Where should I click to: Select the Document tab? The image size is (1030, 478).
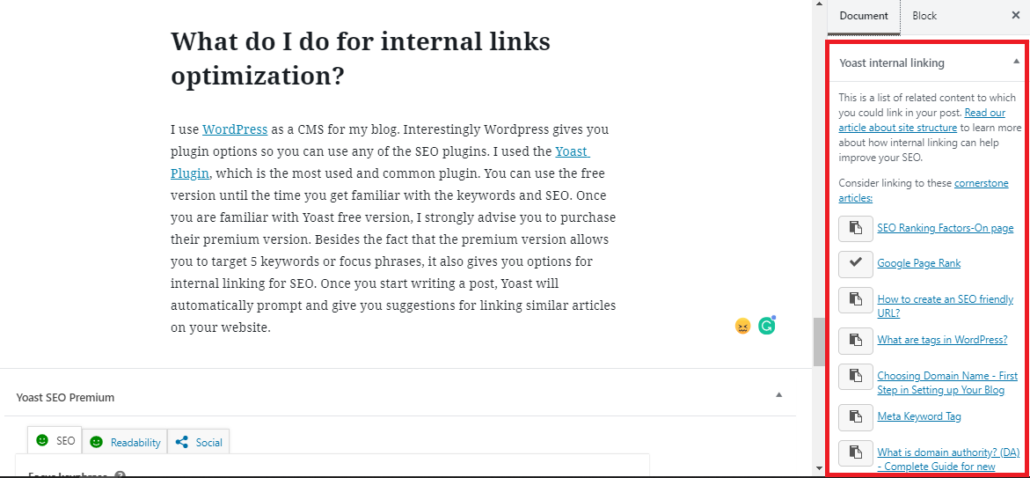tap(864, 16)
